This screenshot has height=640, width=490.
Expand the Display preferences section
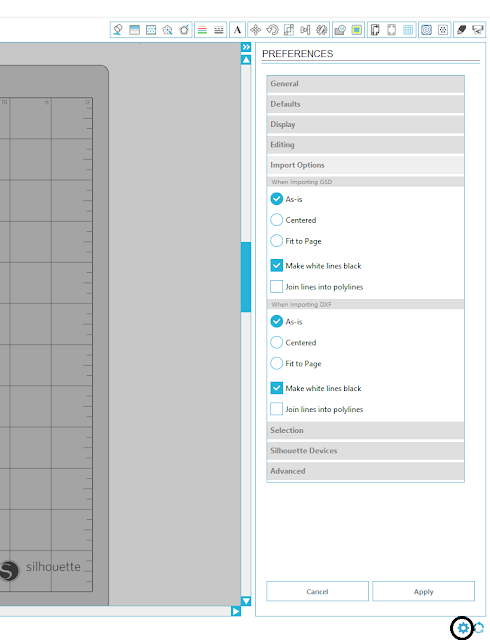coord(365,124)
